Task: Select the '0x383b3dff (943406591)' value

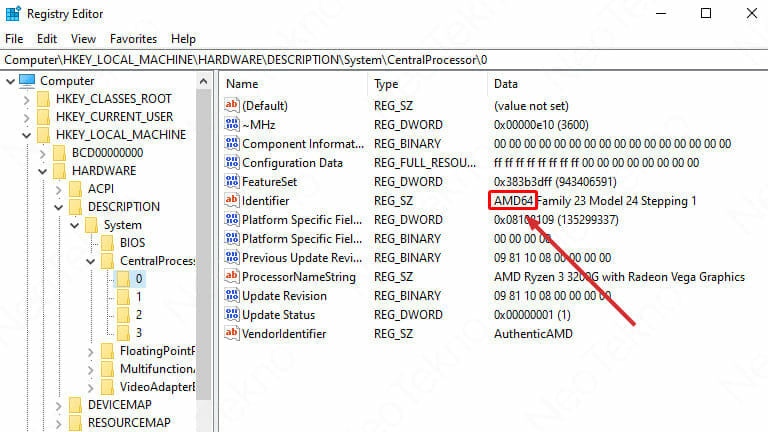Action: pyautogui.click(x=555, y=182)
